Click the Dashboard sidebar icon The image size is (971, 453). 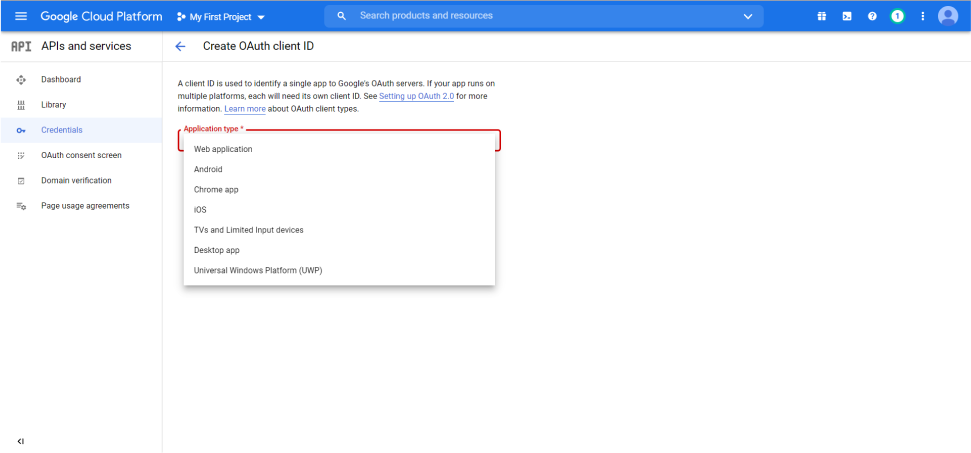(x=21, y=80)
